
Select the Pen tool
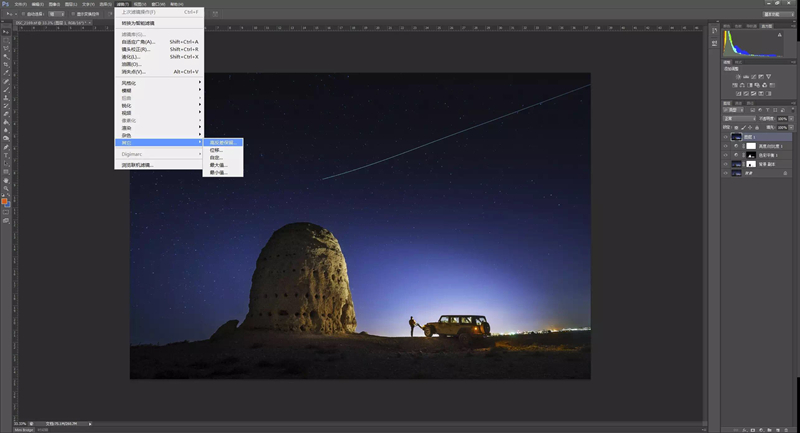(x=6, y=148)
